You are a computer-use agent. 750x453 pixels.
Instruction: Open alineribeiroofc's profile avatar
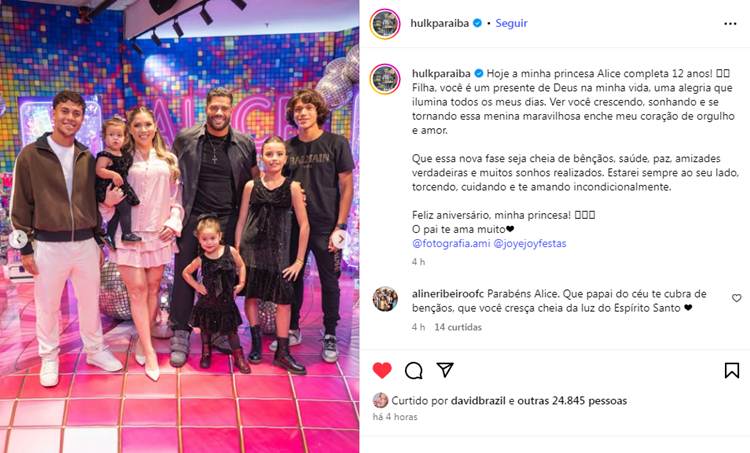(x=385, y=299)
